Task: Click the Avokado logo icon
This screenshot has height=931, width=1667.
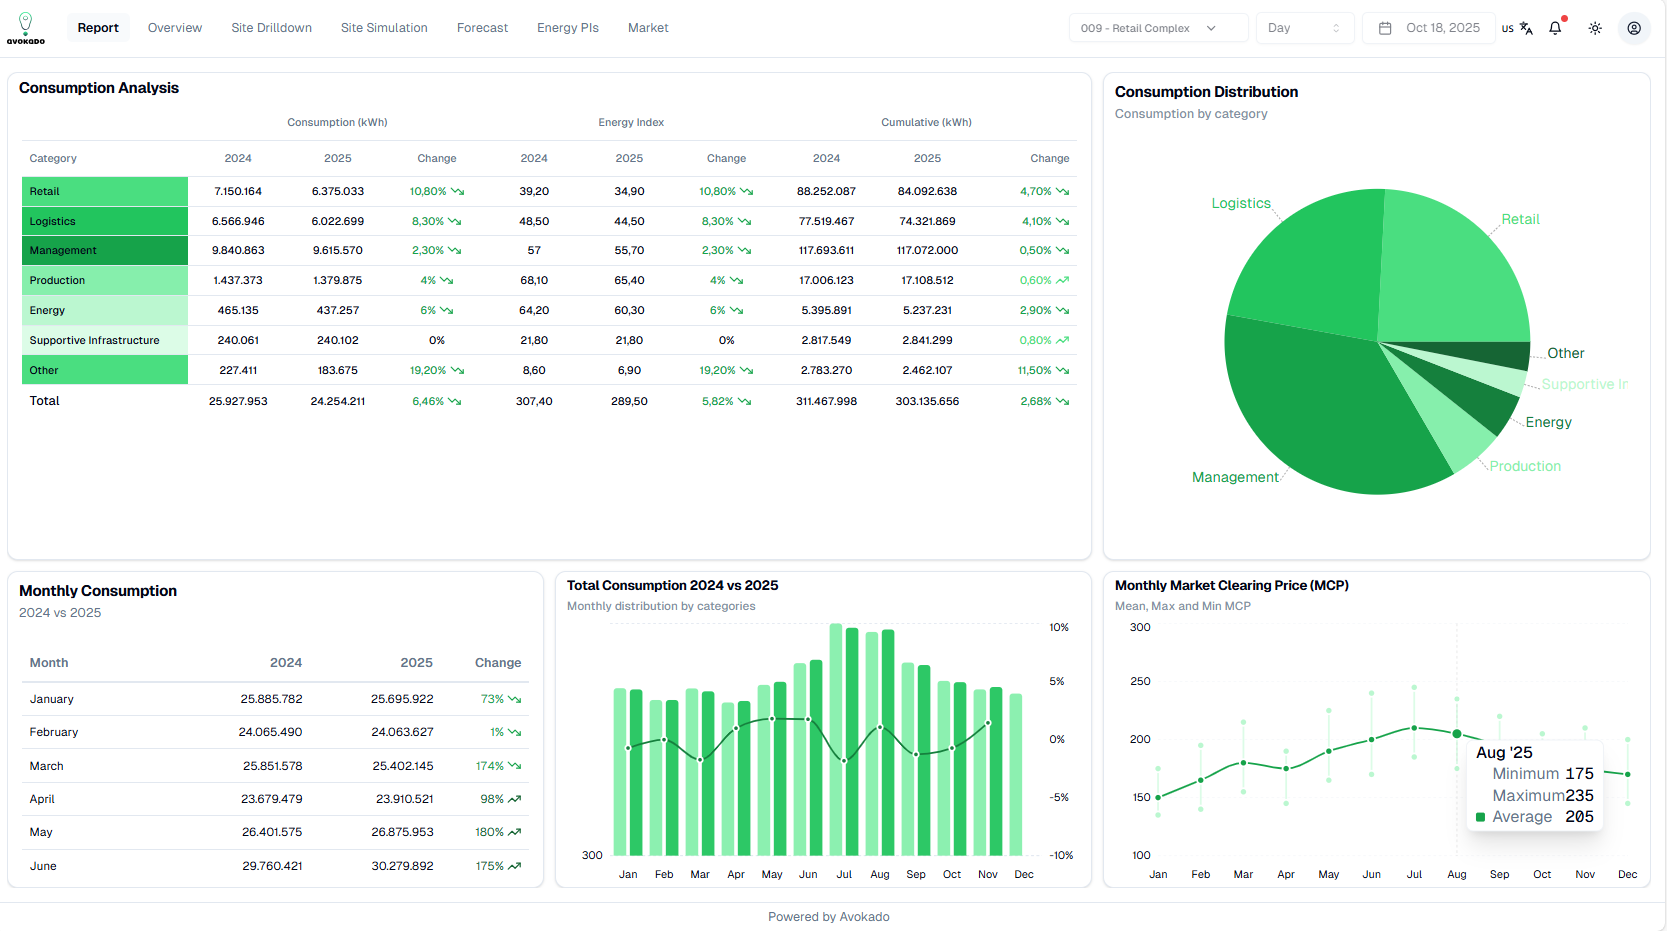Action: (26, 28)
